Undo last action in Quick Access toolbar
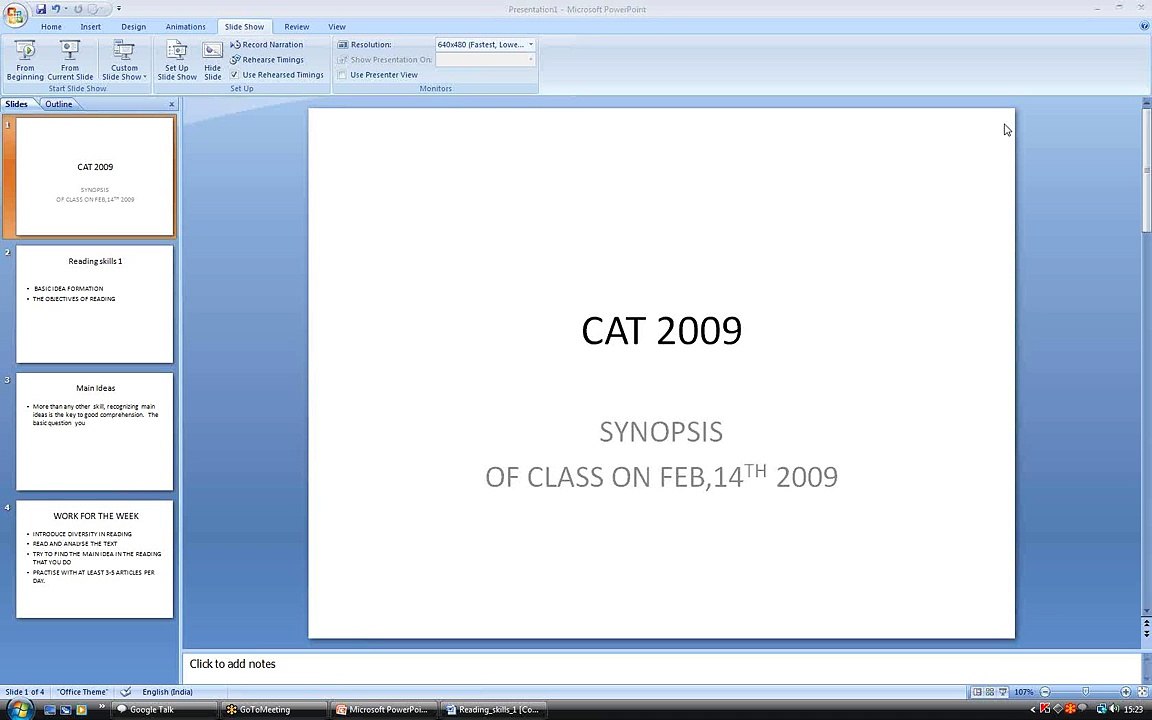Image resolution: width=1152 pixels, height=720 pixels. pyautogui.click(x=56, y=9)
